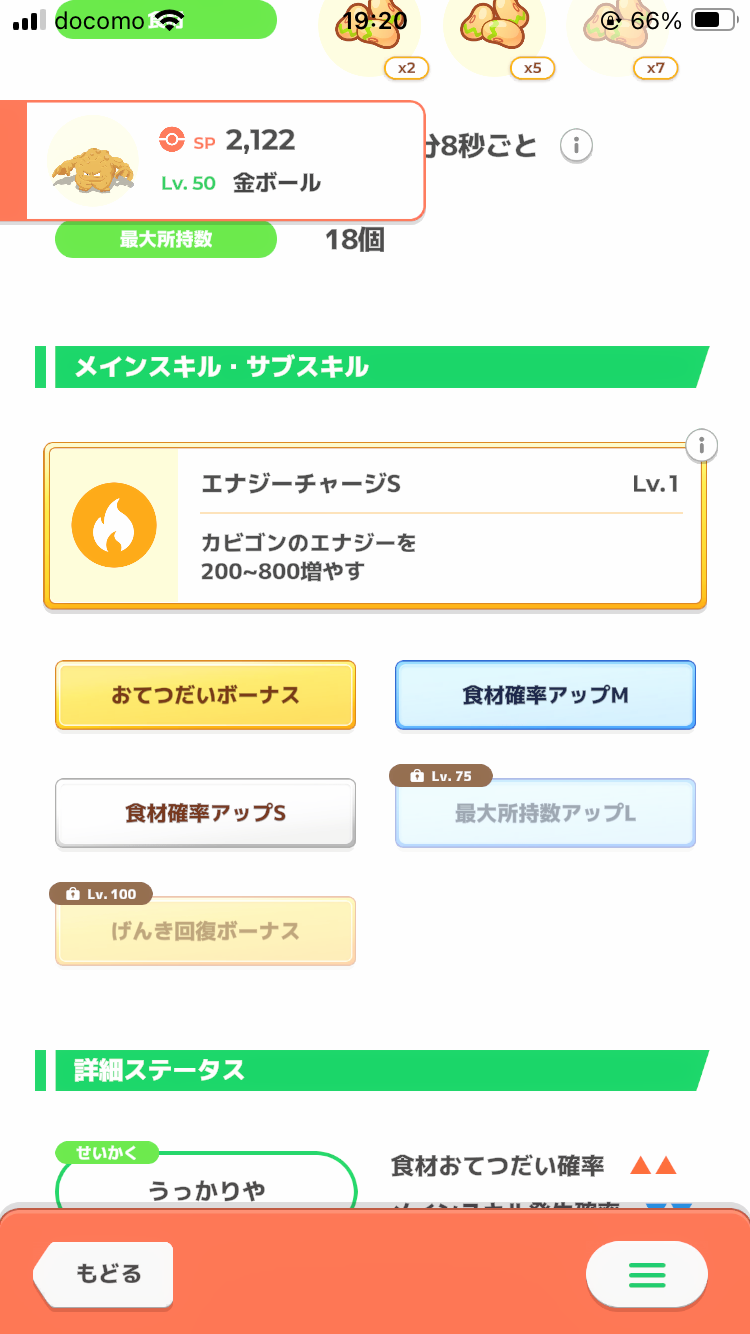Select the おてつだいボーナス sub skill
This screenshot has width=750, height=1334.
(205, 695)
